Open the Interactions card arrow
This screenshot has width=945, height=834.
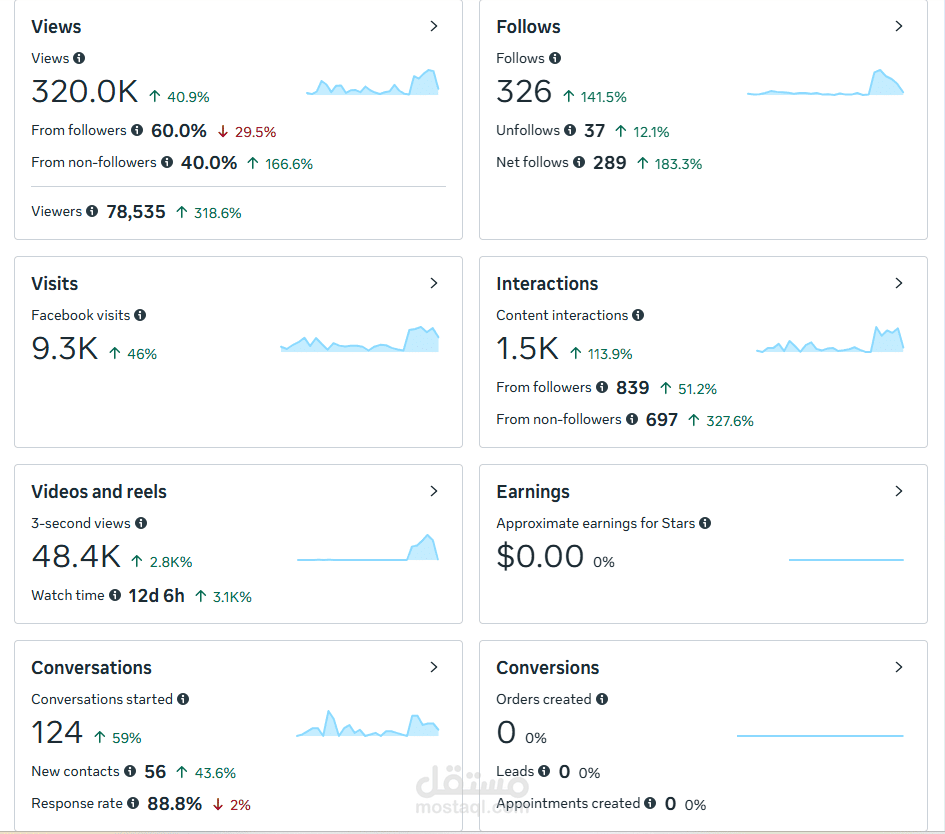pyautogui.click(x=899, y=283)
